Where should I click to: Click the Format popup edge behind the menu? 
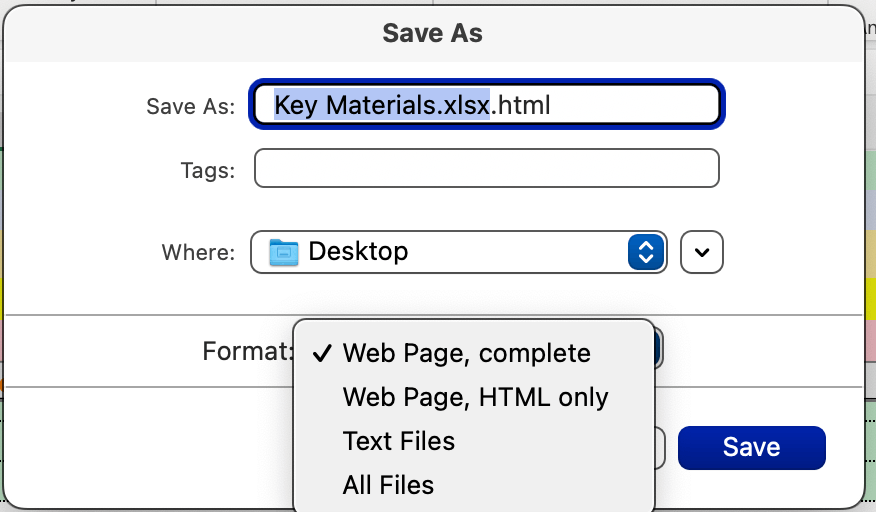click(659, 350)
